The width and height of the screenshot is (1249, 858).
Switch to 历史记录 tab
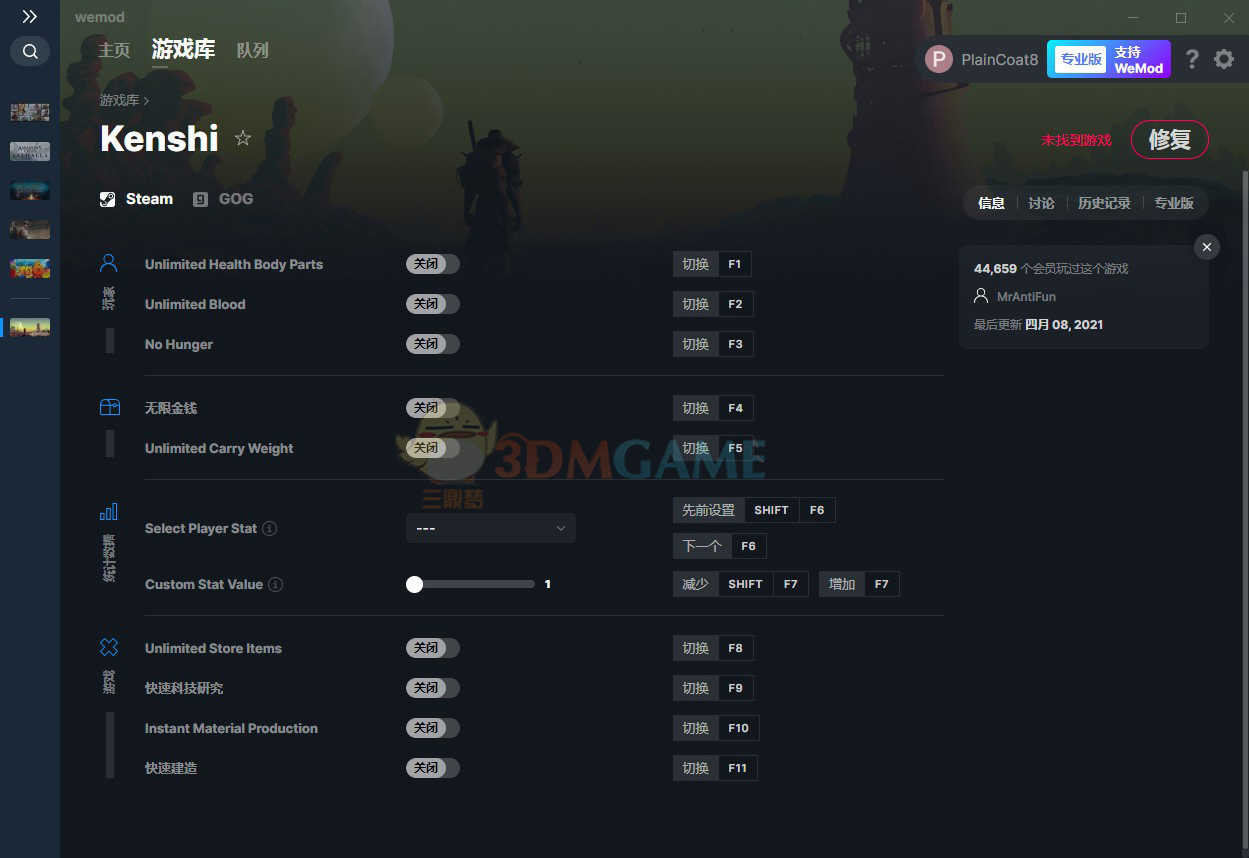coord(1104,203)
